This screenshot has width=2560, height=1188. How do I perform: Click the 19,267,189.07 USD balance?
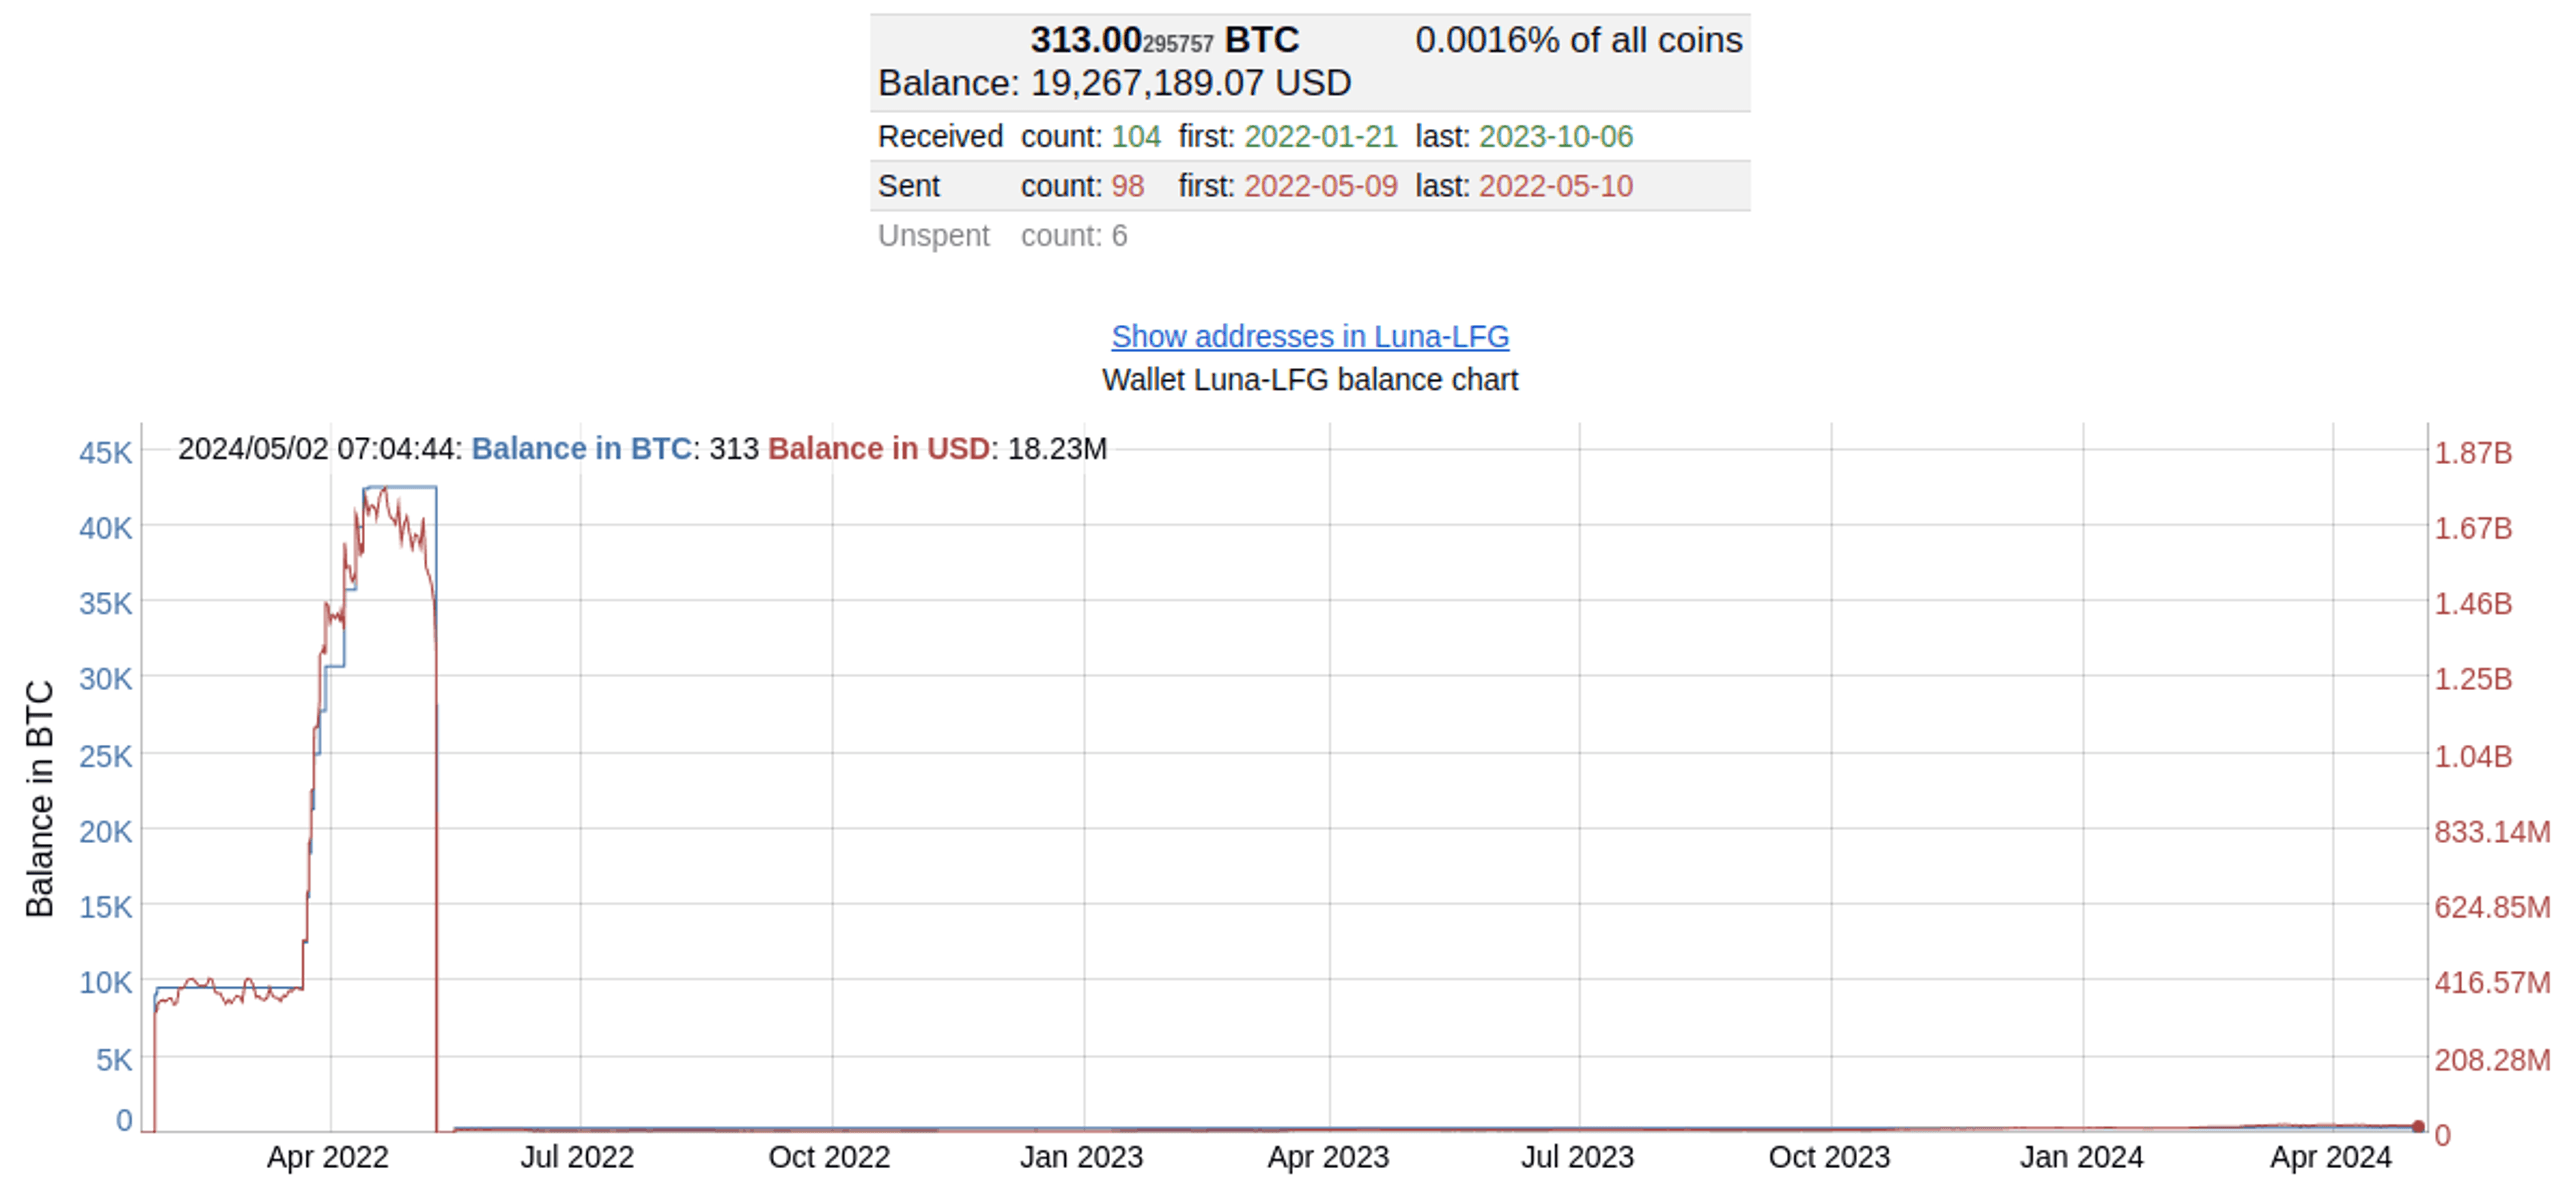(1190, 83)
